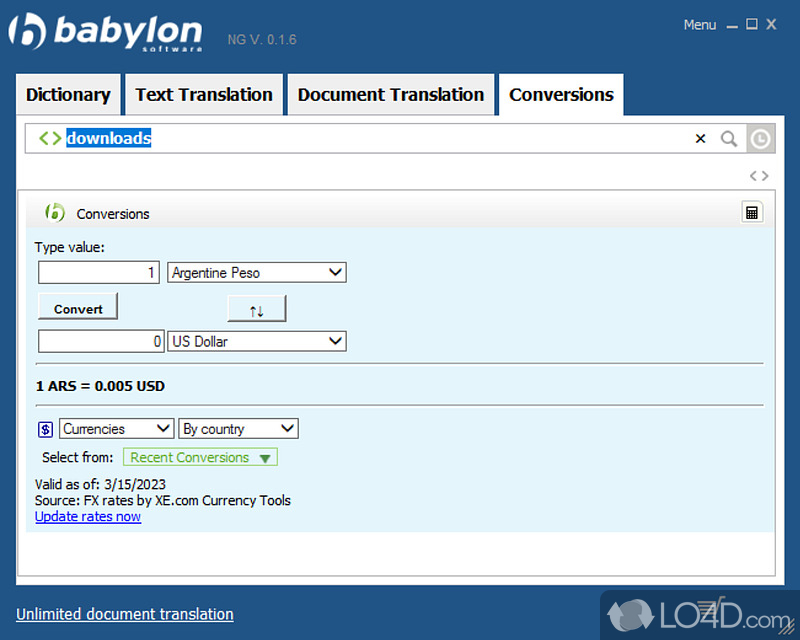Click the Conversions panel Babylon icon
The width and height of the screenshot is (800, 640).
pyautogui.click(x=55, y=212)
